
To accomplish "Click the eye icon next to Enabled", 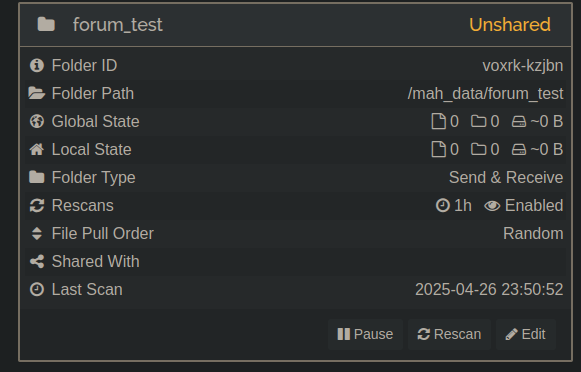I will tap(492, 206).
